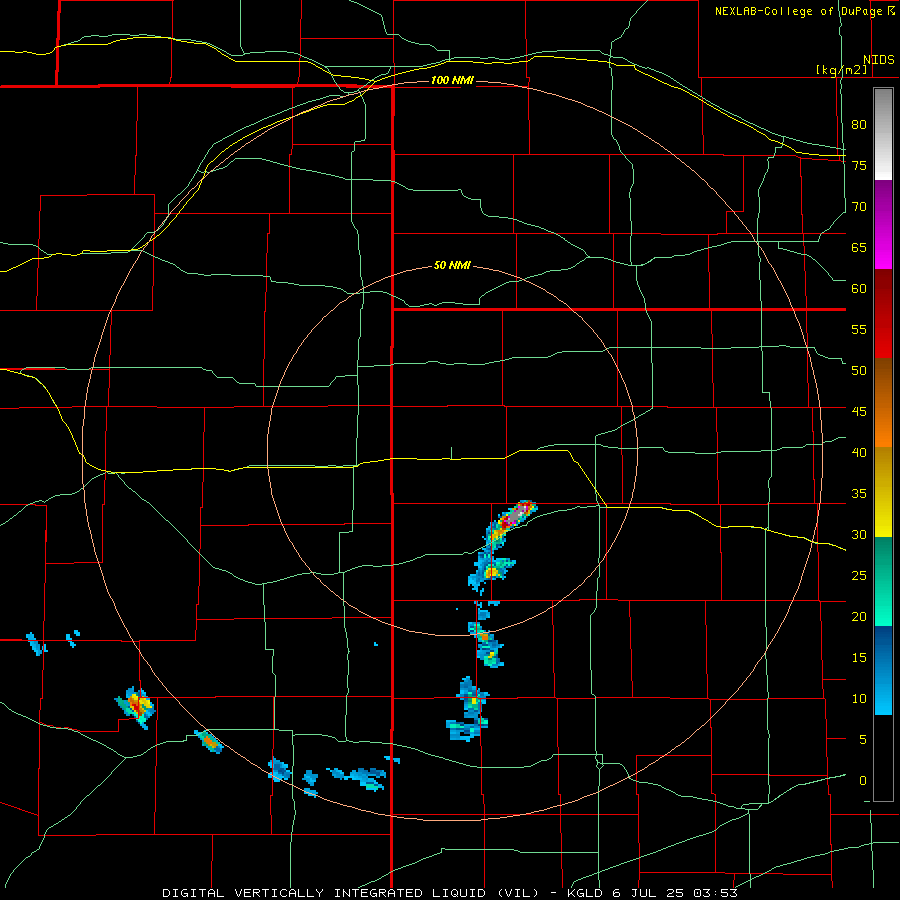The height and width of the screenshot is (900, 900).
Task: Click the 60 value on color scale
Action: pos(859,289)
